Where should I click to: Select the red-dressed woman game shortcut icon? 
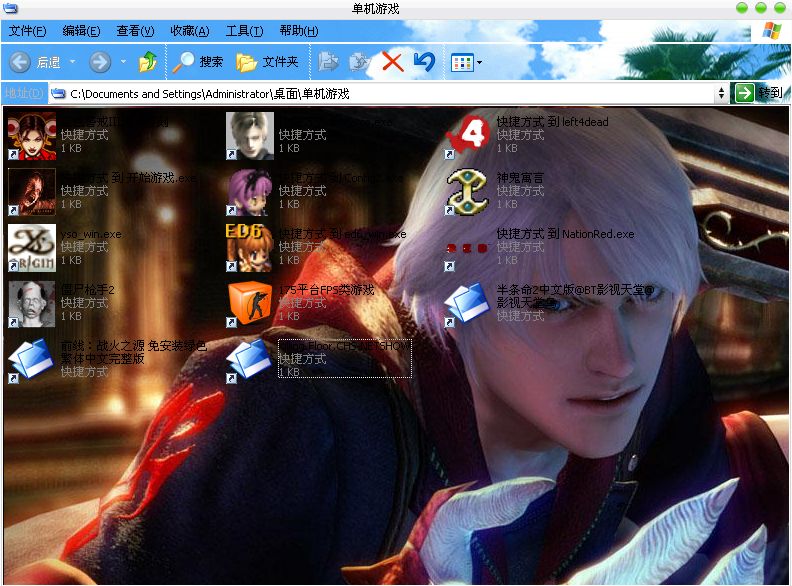32,136
